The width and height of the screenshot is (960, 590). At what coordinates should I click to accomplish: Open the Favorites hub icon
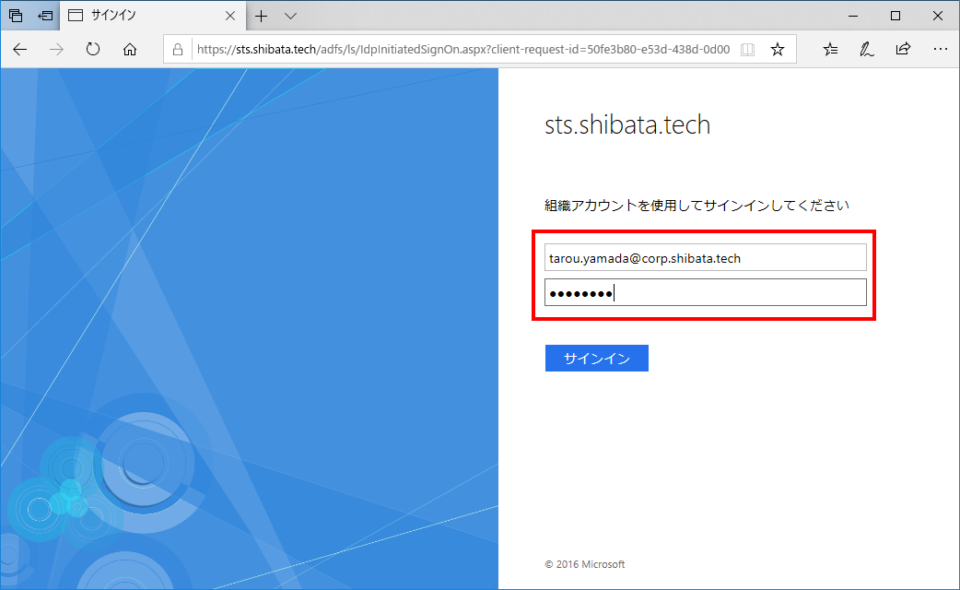coord(830,50)
